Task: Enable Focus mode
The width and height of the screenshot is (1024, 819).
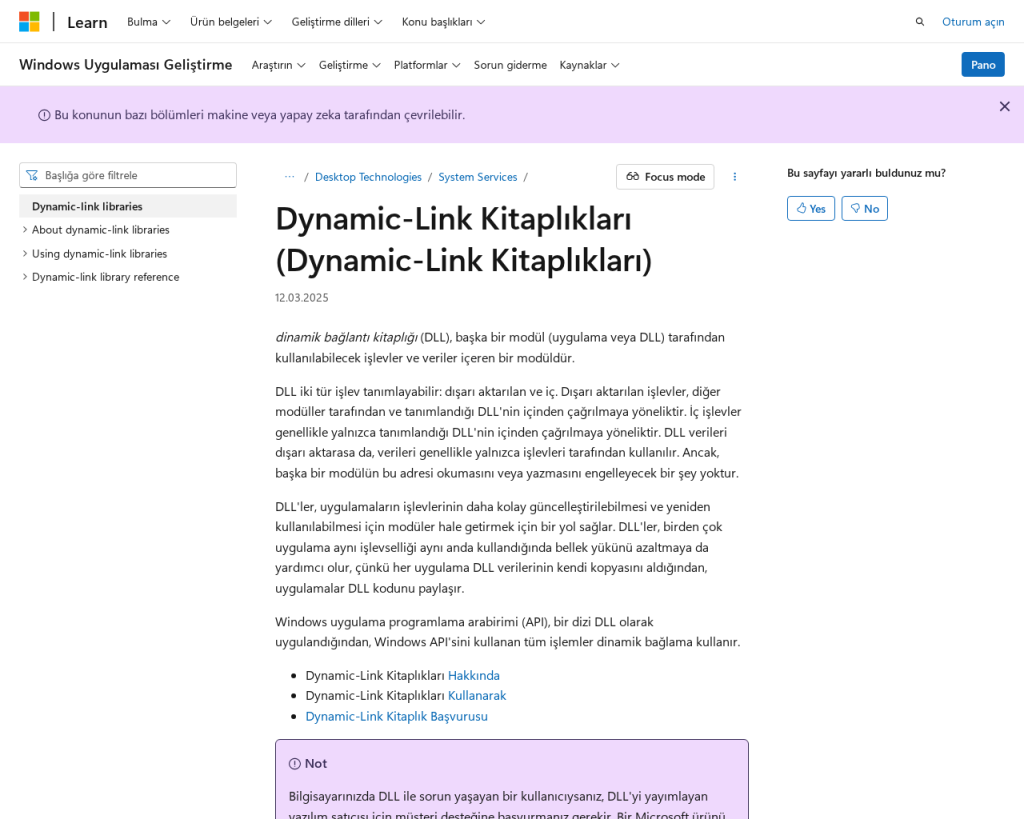Action: [x=665, y=177]
